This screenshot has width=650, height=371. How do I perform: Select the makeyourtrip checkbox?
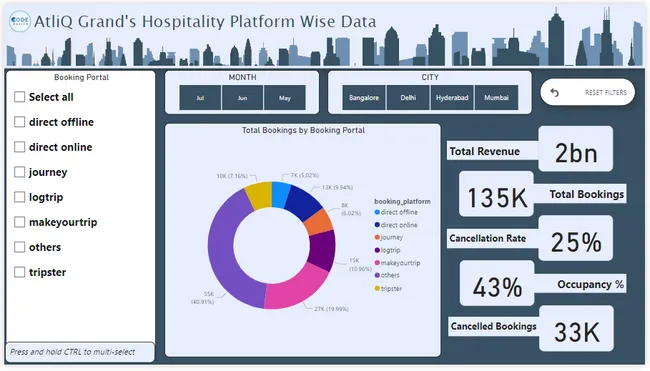click(19, 222)
